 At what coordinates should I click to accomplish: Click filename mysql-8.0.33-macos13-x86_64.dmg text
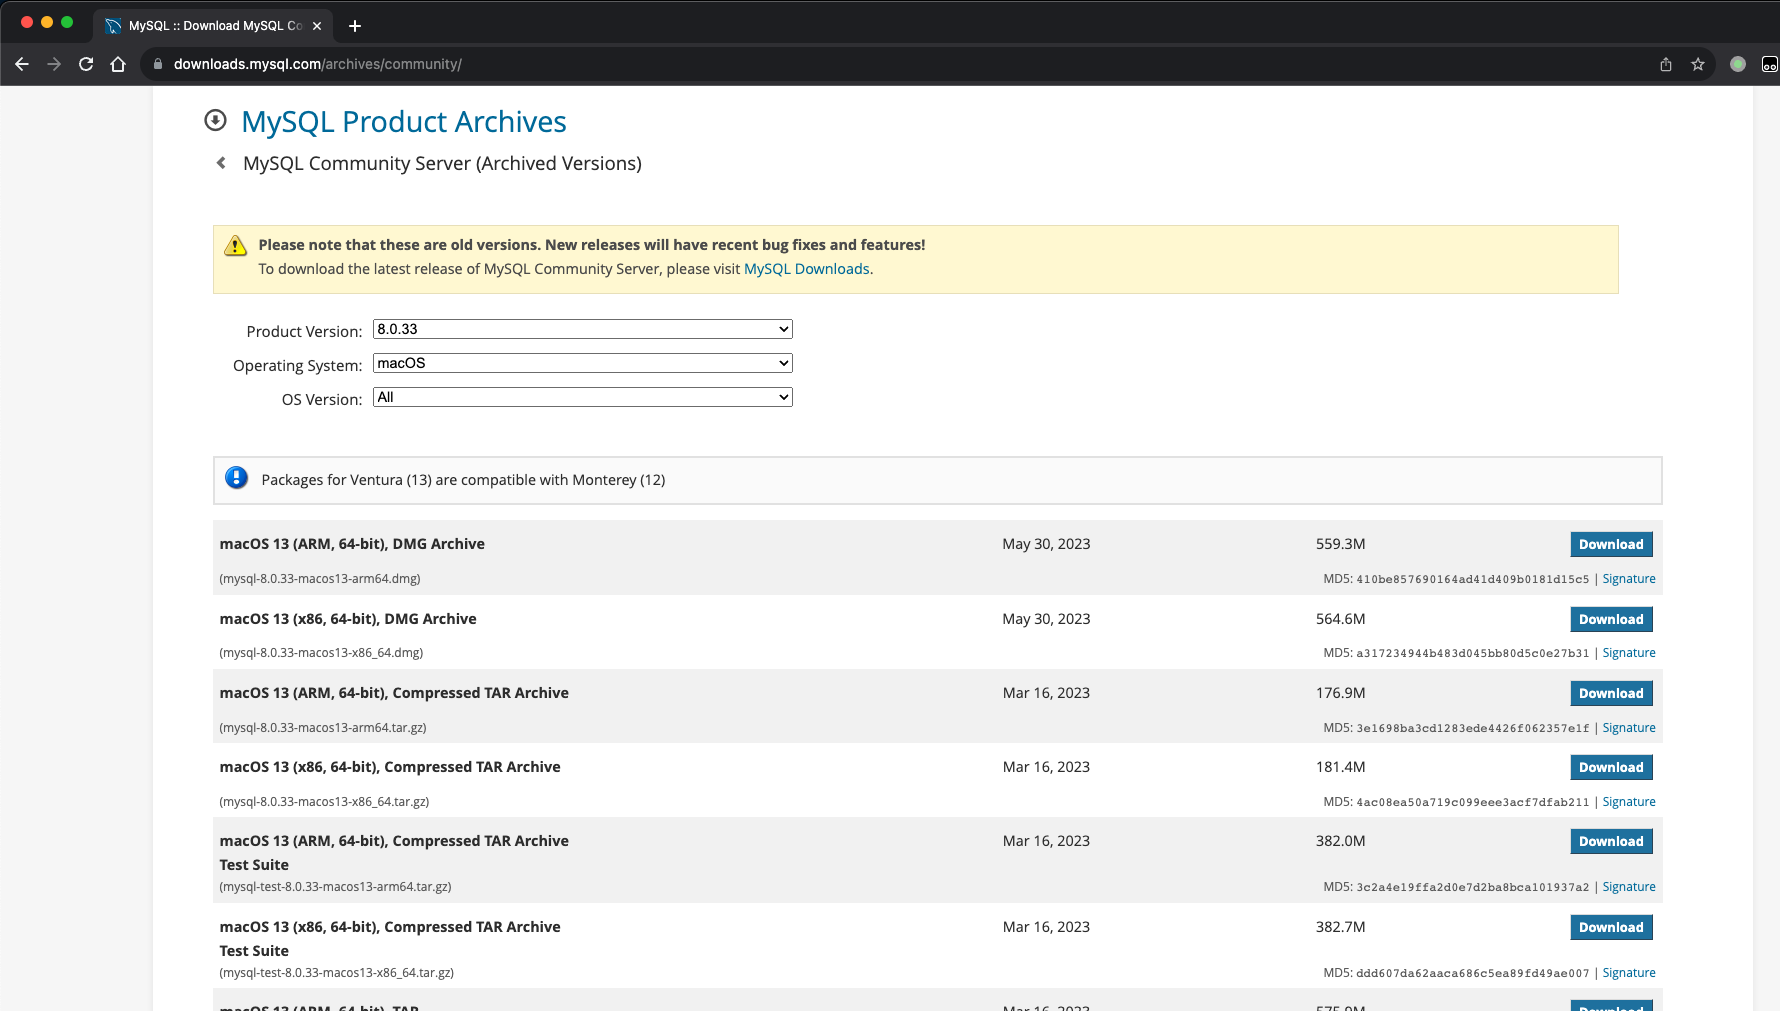(321, 653)
